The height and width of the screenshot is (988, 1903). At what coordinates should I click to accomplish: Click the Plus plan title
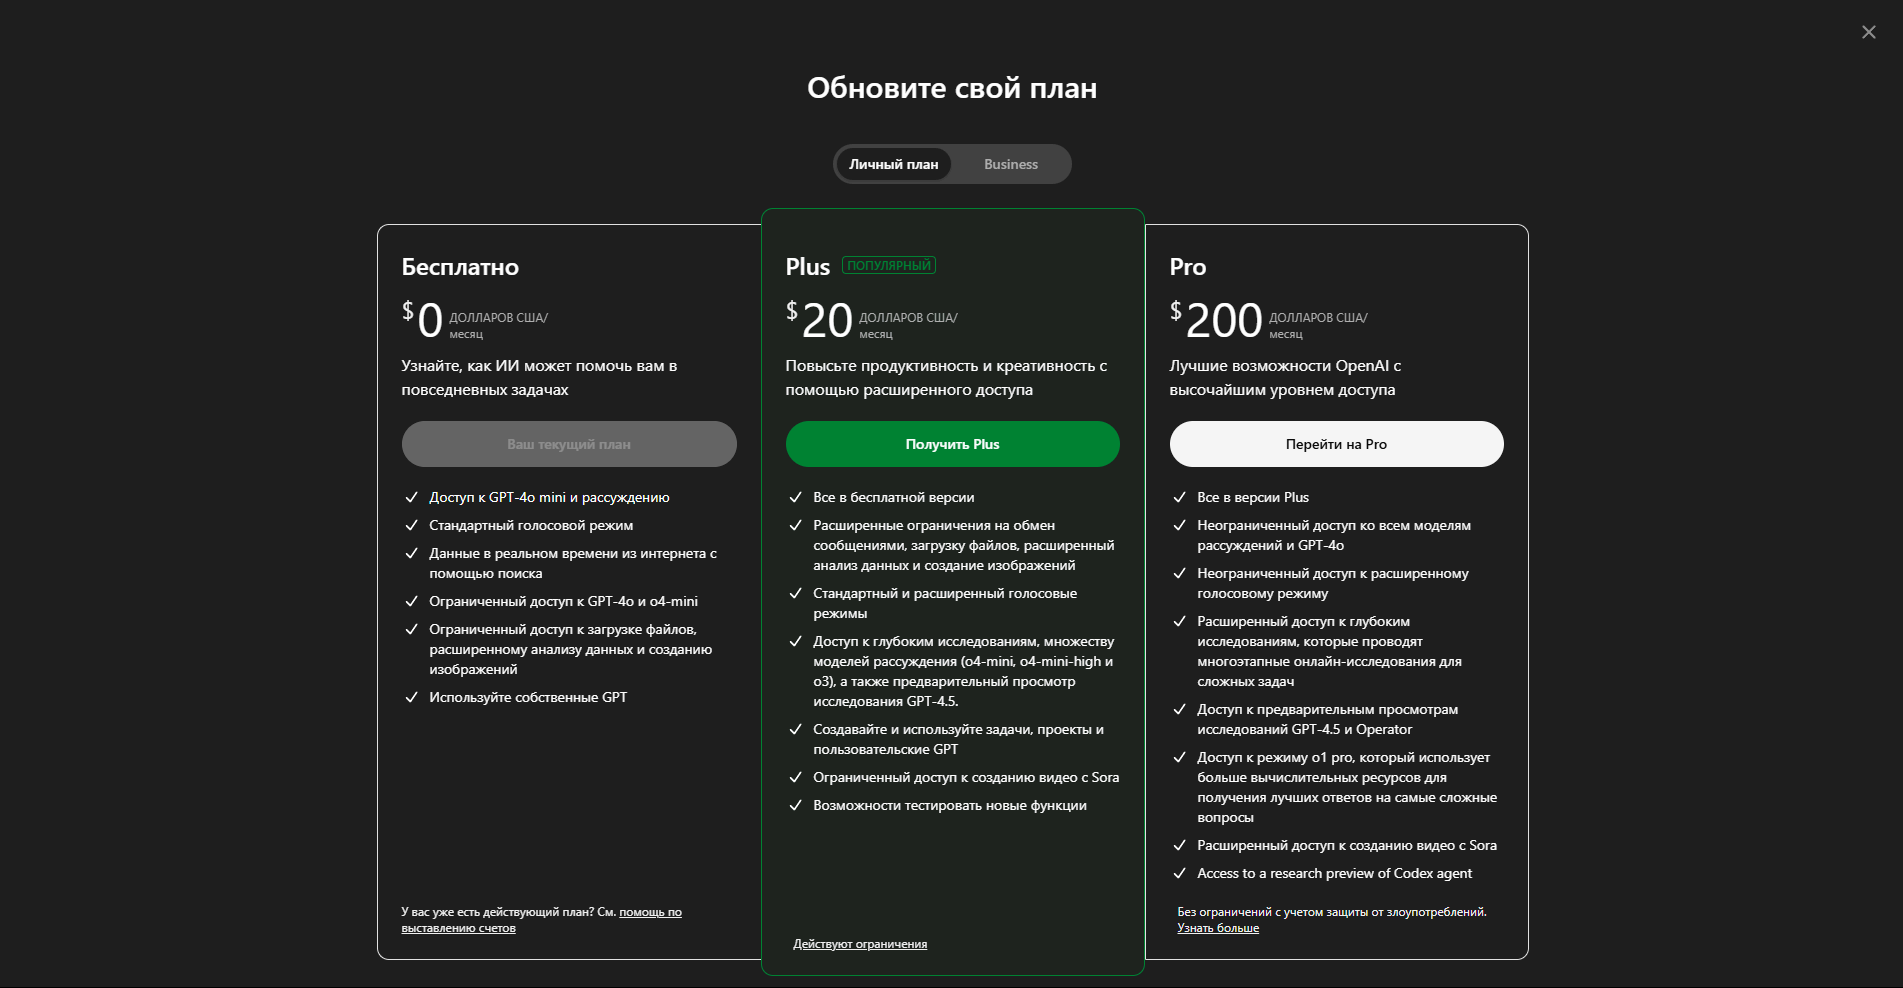pos(808,267)
